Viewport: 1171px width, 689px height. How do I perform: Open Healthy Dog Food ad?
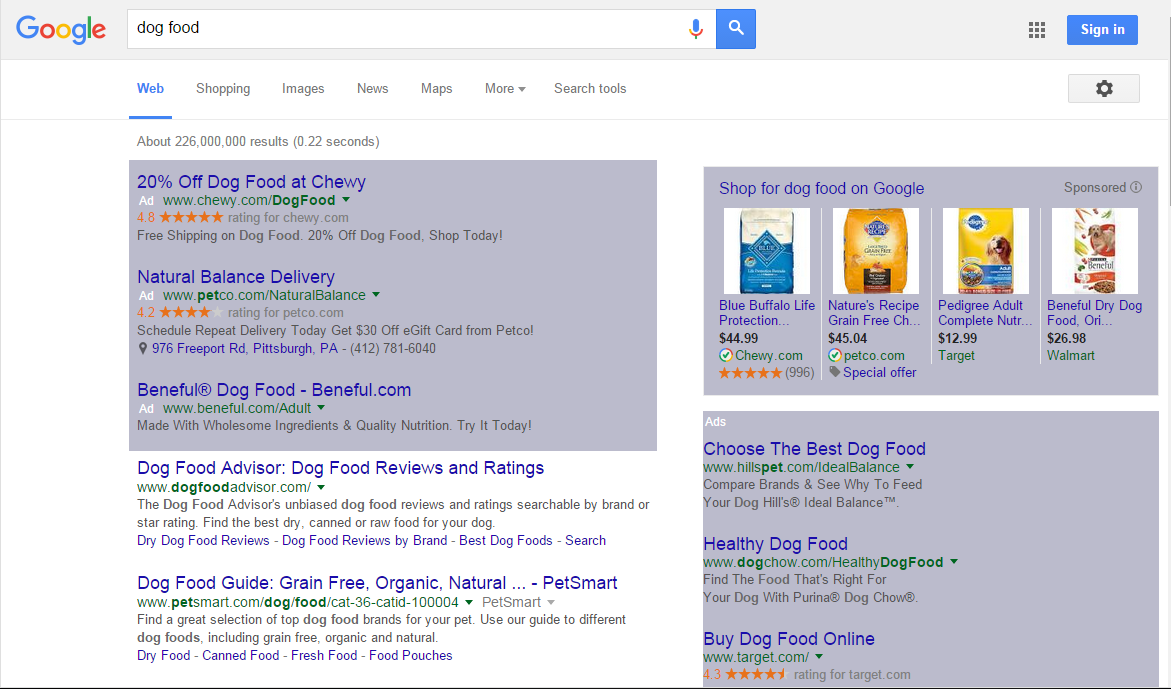[x=775, y=544]
